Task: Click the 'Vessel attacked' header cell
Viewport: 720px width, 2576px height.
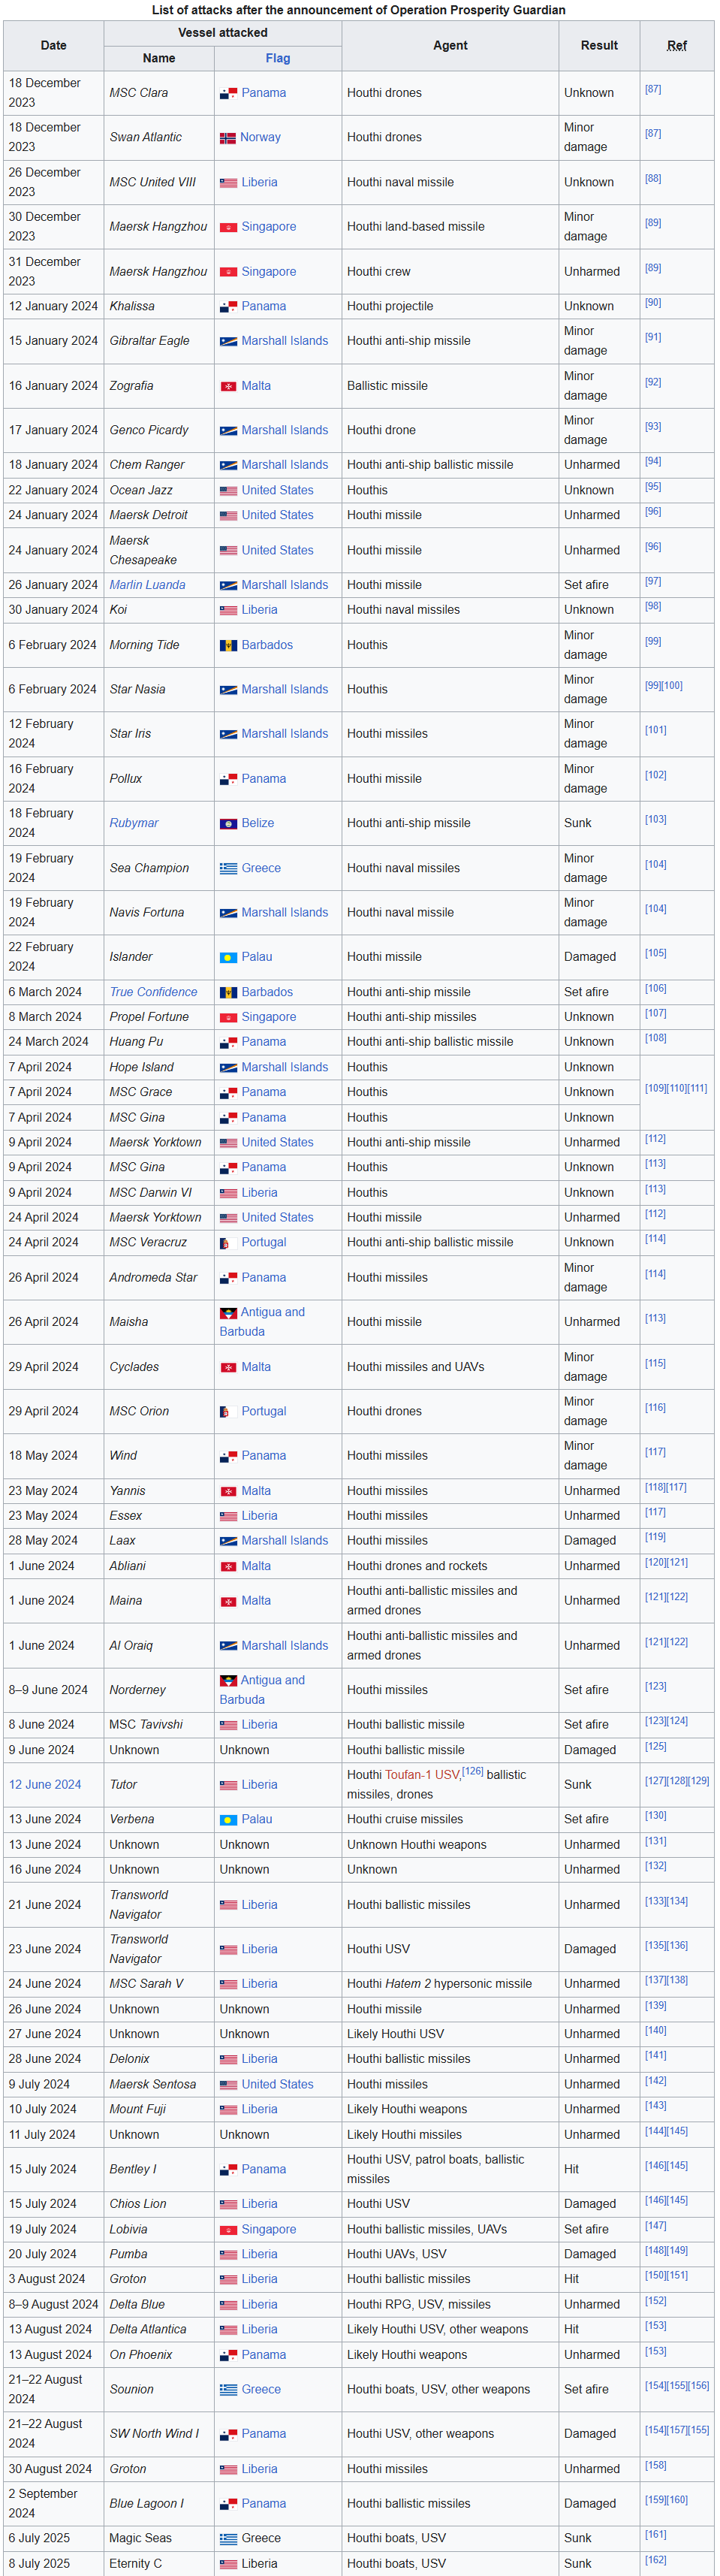Action: pyautogui.click(x=223, y=33)
